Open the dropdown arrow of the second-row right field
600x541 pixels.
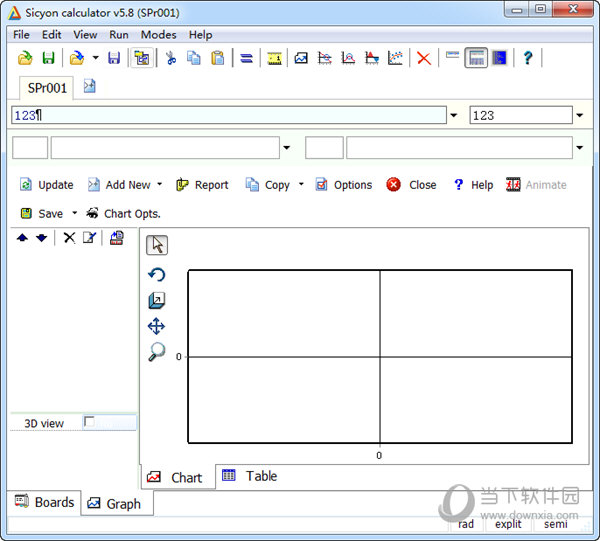pos(580,147)
